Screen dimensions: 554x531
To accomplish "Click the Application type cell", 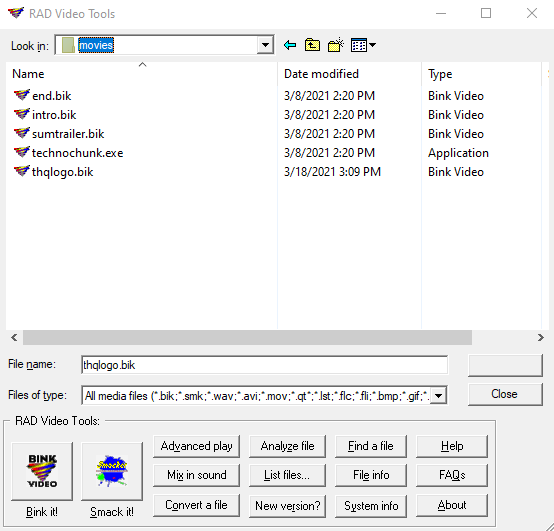I will pyautogui.click(x=458, y=153).
